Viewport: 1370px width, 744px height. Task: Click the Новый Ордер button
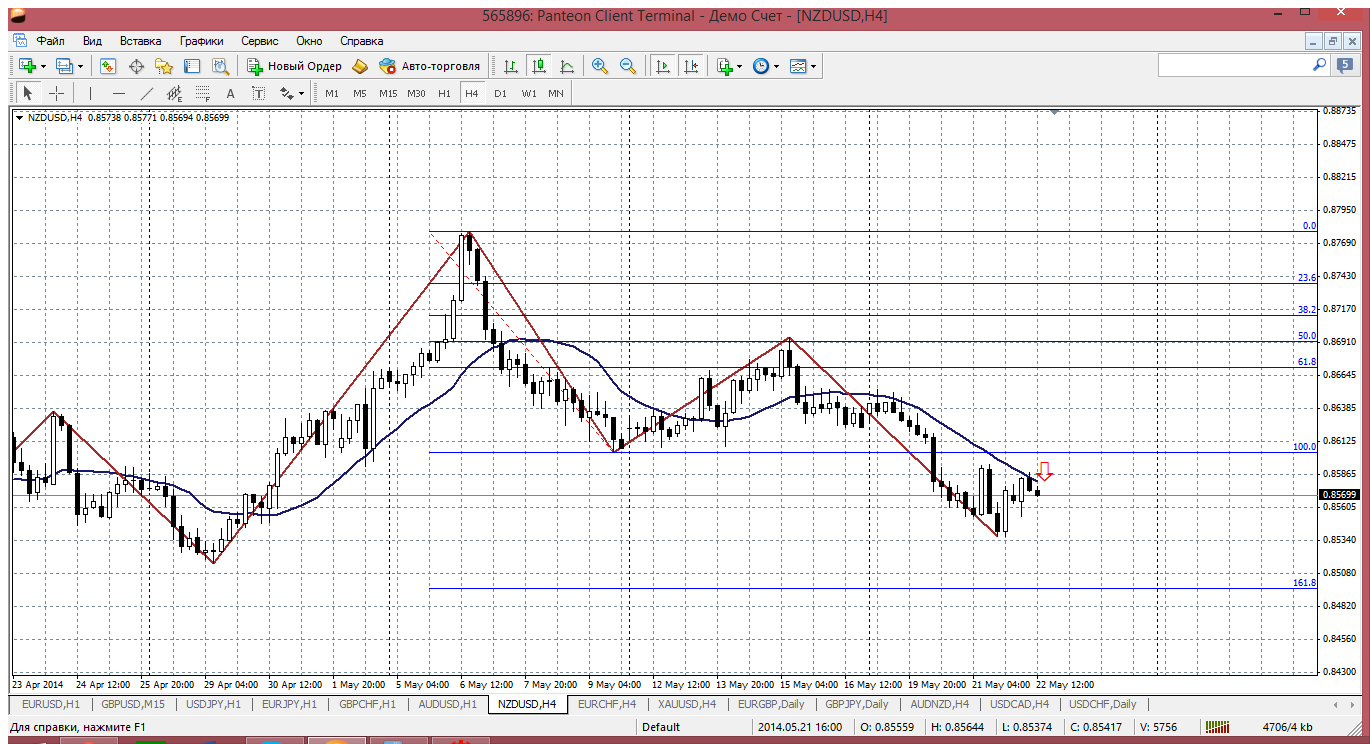pos(294,66)
